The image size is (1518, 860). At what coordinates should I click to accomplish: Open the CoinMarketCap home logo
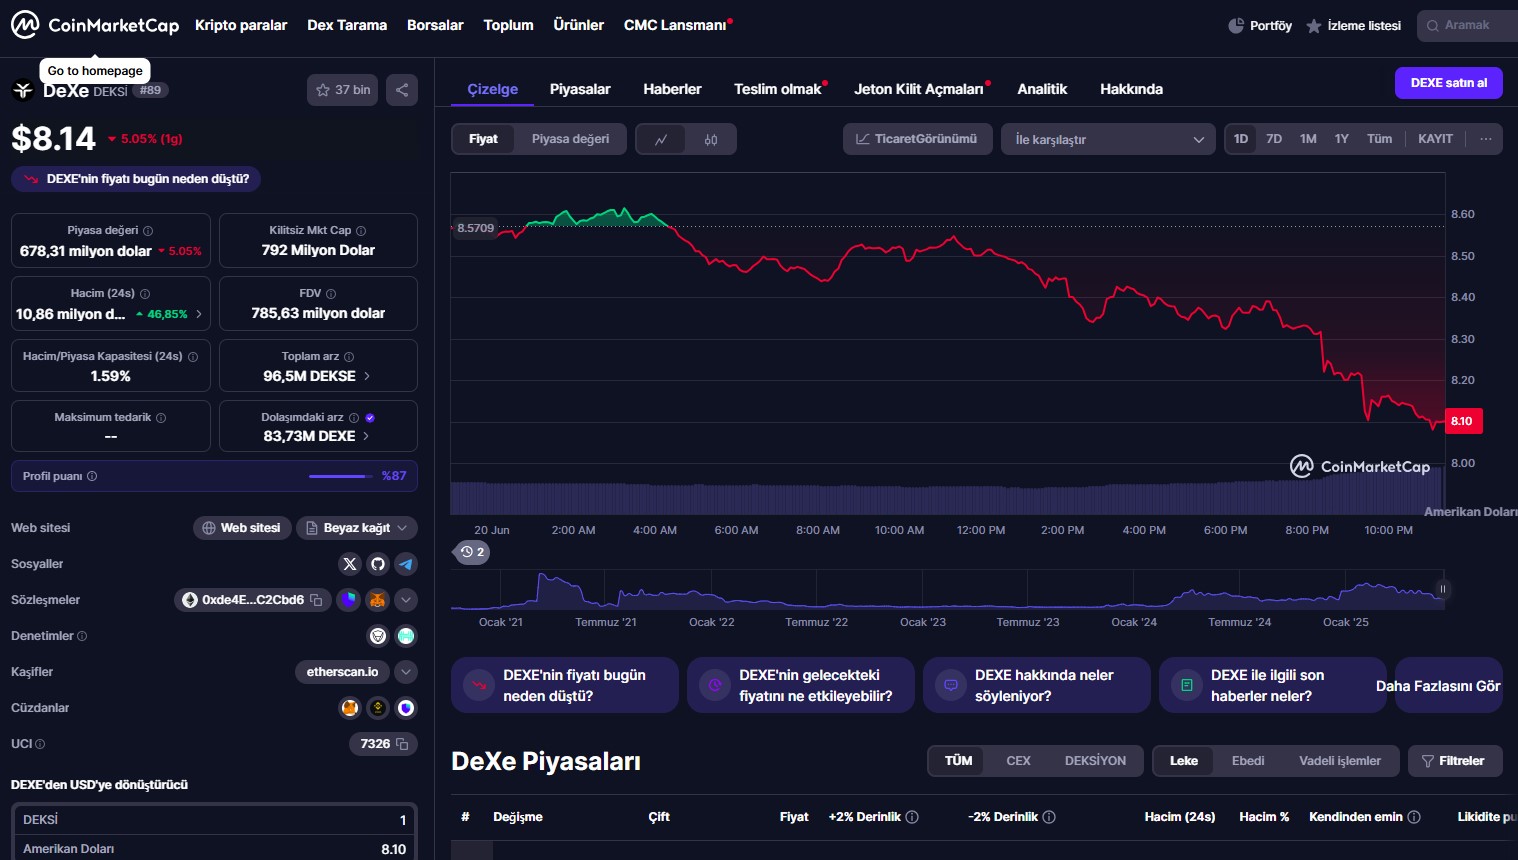(x=95, y=25)
